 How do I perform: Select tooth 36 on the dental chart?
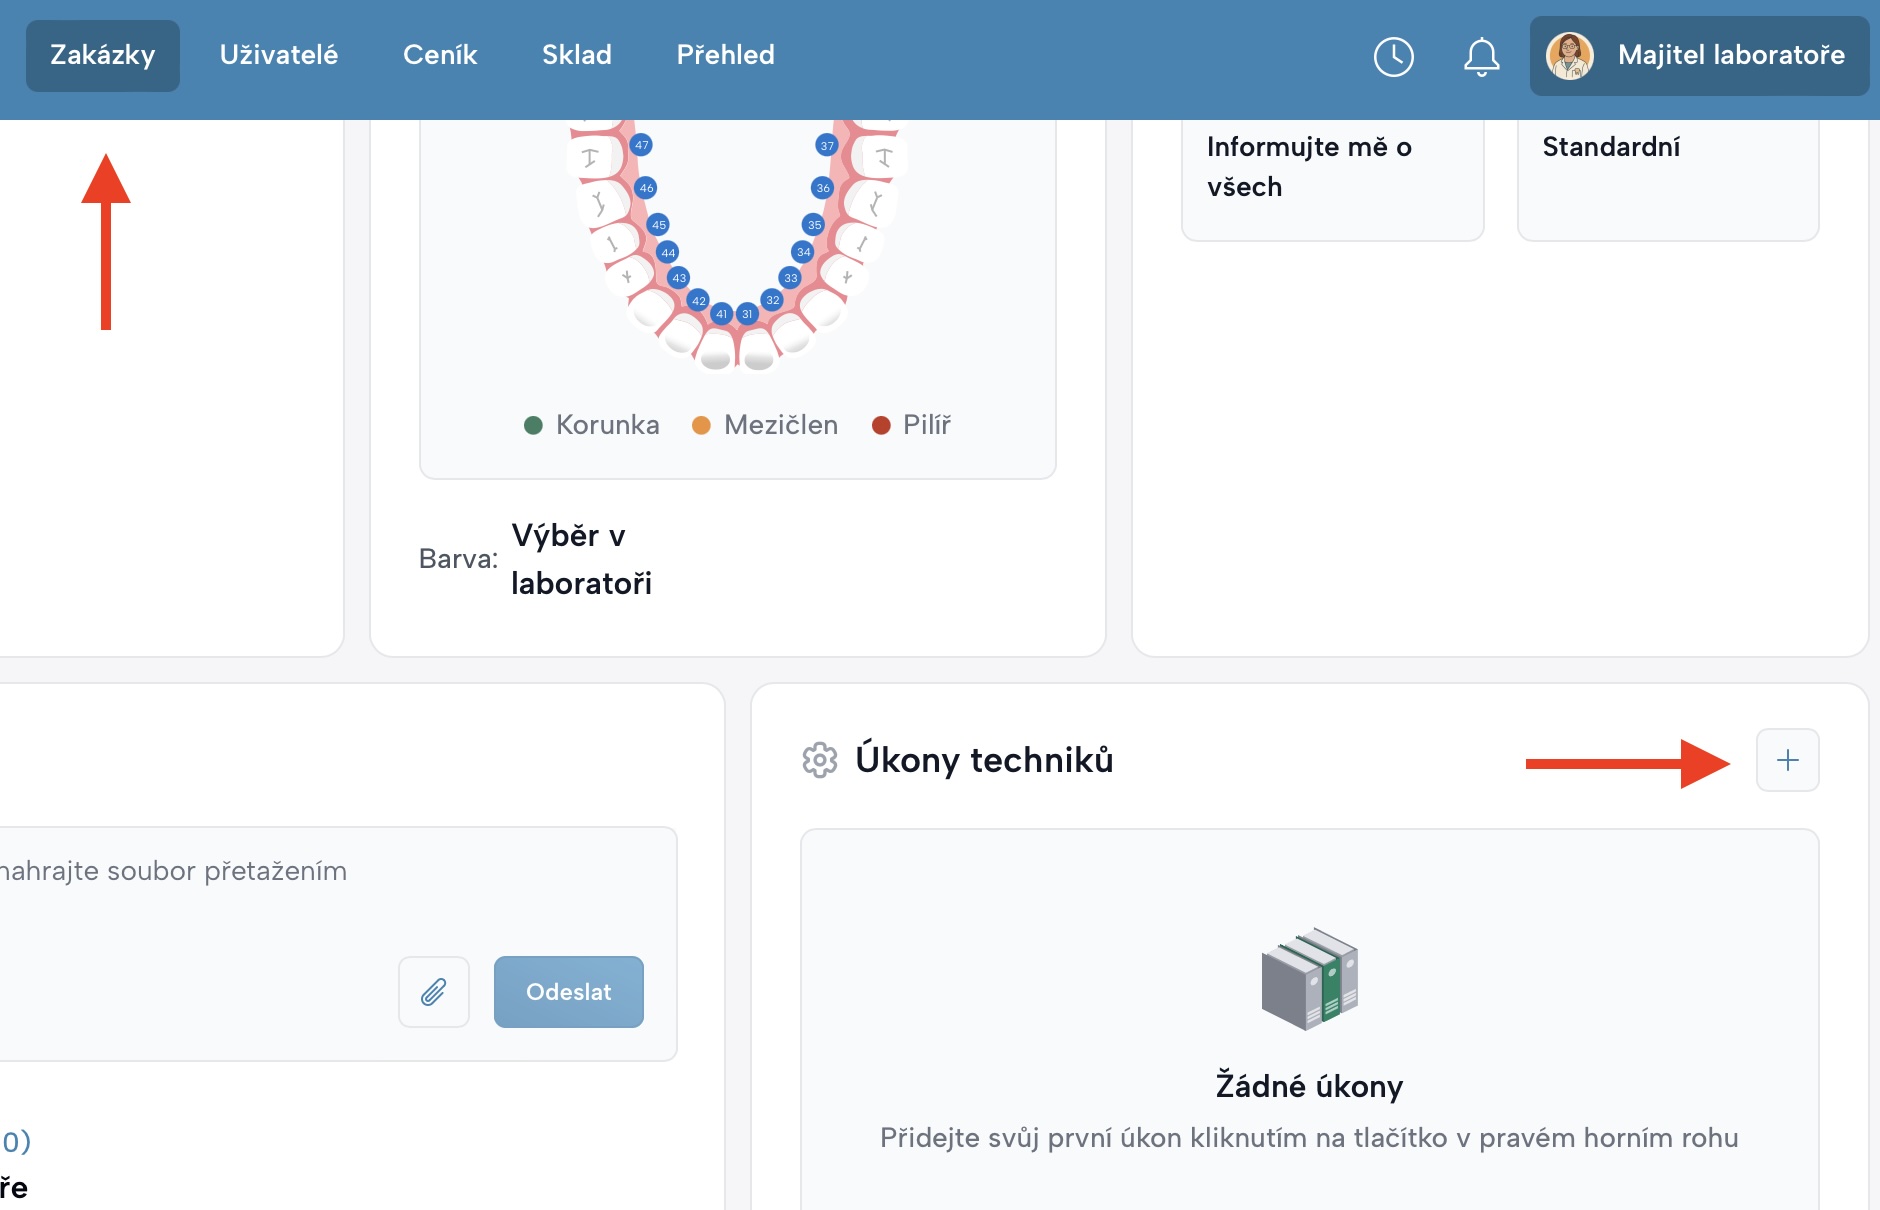pos(823,188)
